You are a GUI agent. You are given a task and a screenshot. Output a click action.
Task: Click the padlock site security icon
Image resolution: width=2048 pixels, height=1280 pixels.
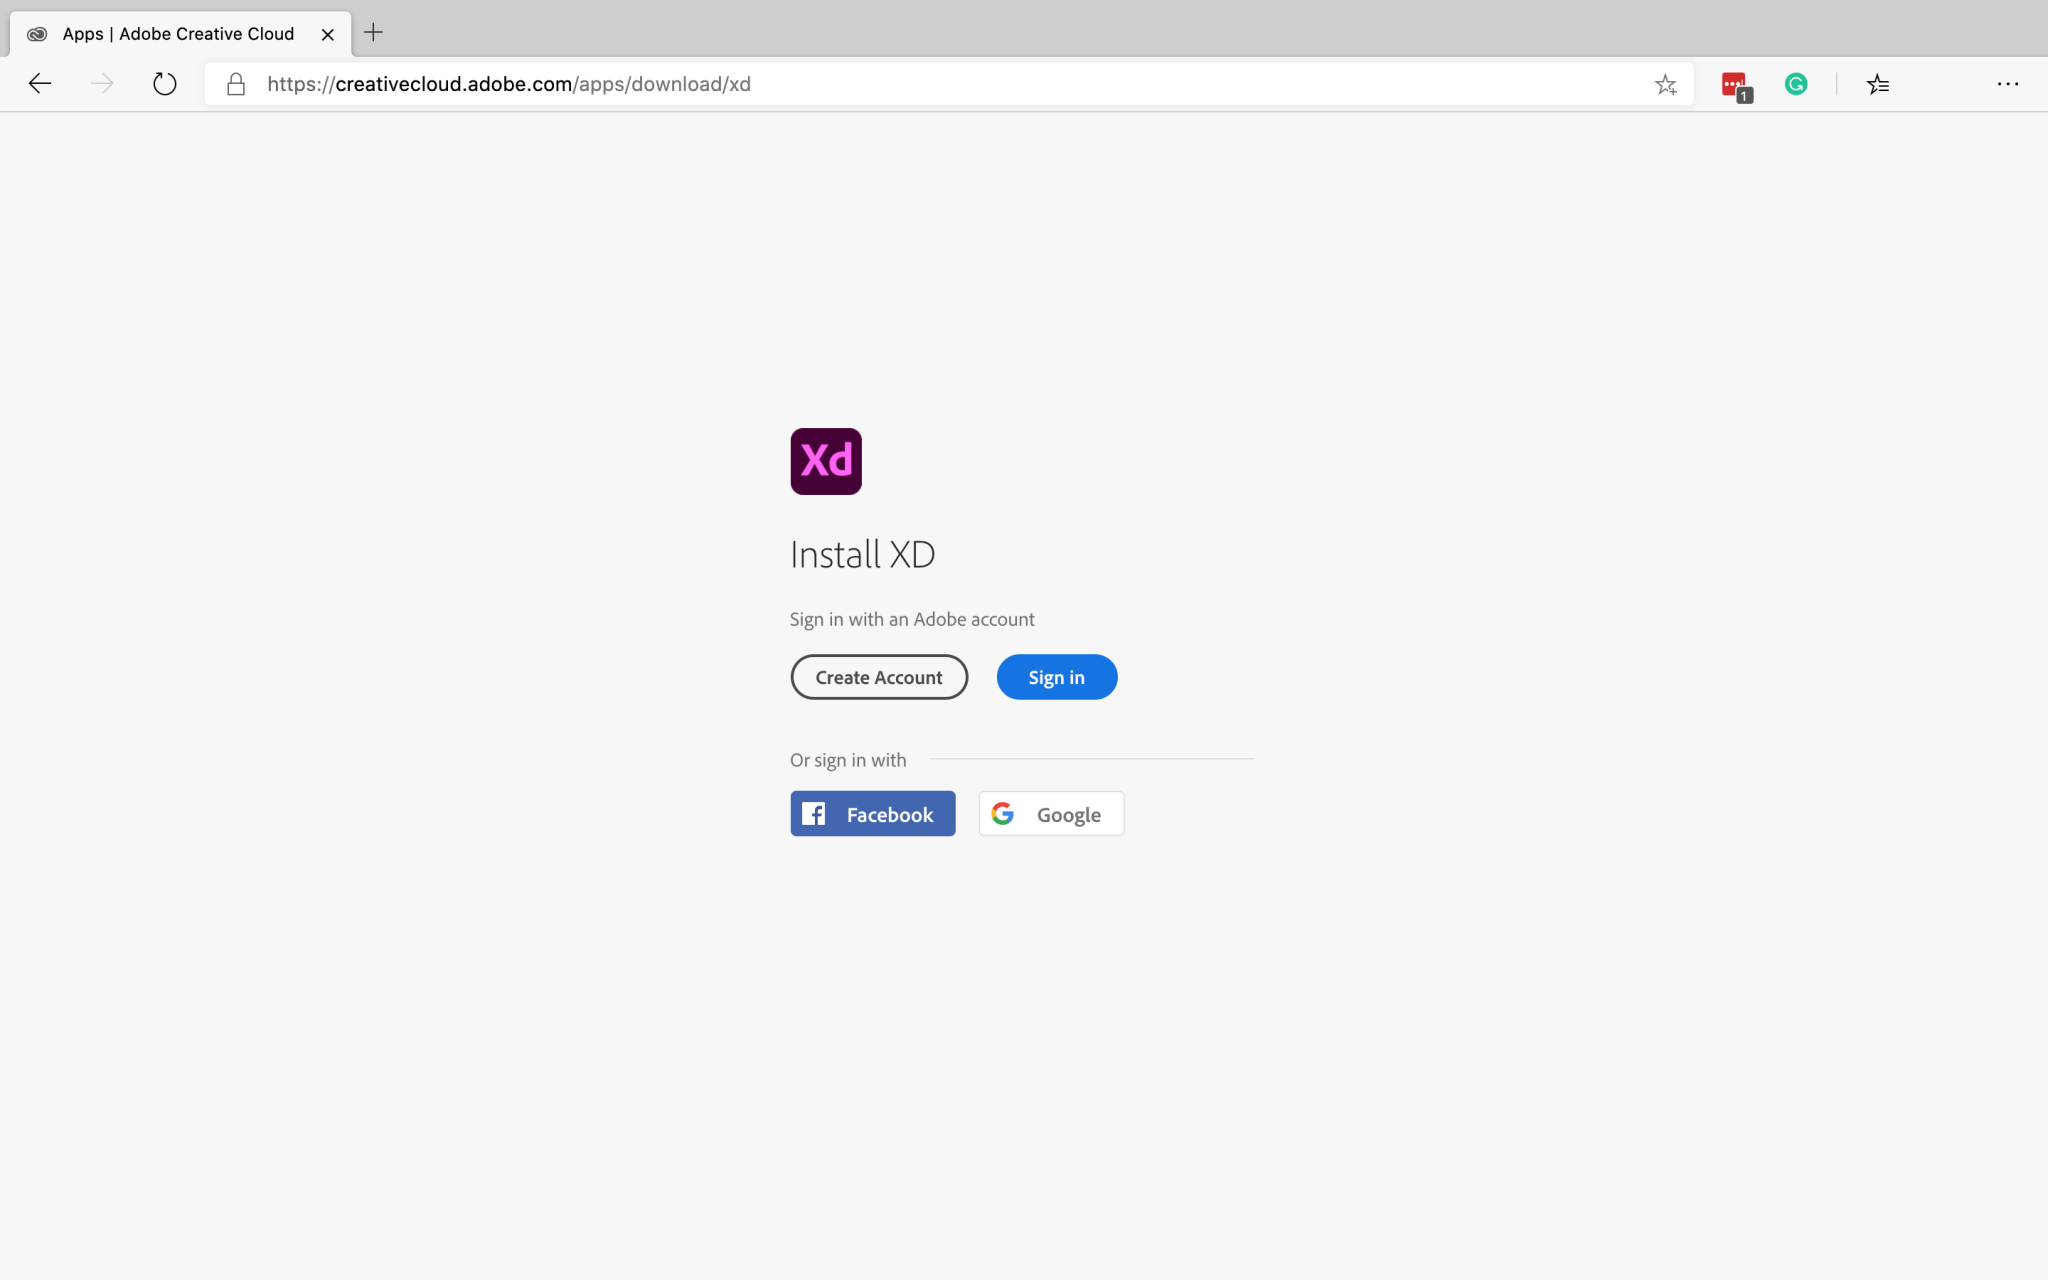coord(235,84)
